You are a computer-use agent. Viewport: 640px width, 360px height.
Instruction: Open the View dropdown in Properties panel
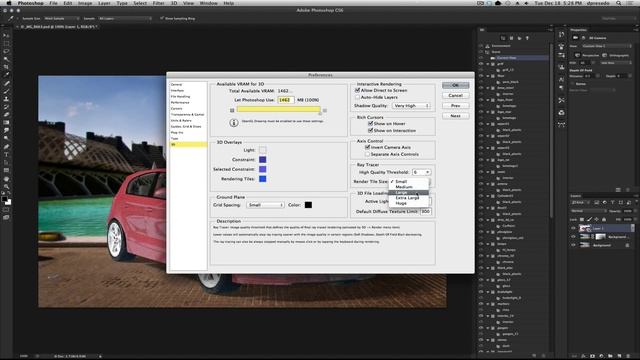click(x=607, y=46)
